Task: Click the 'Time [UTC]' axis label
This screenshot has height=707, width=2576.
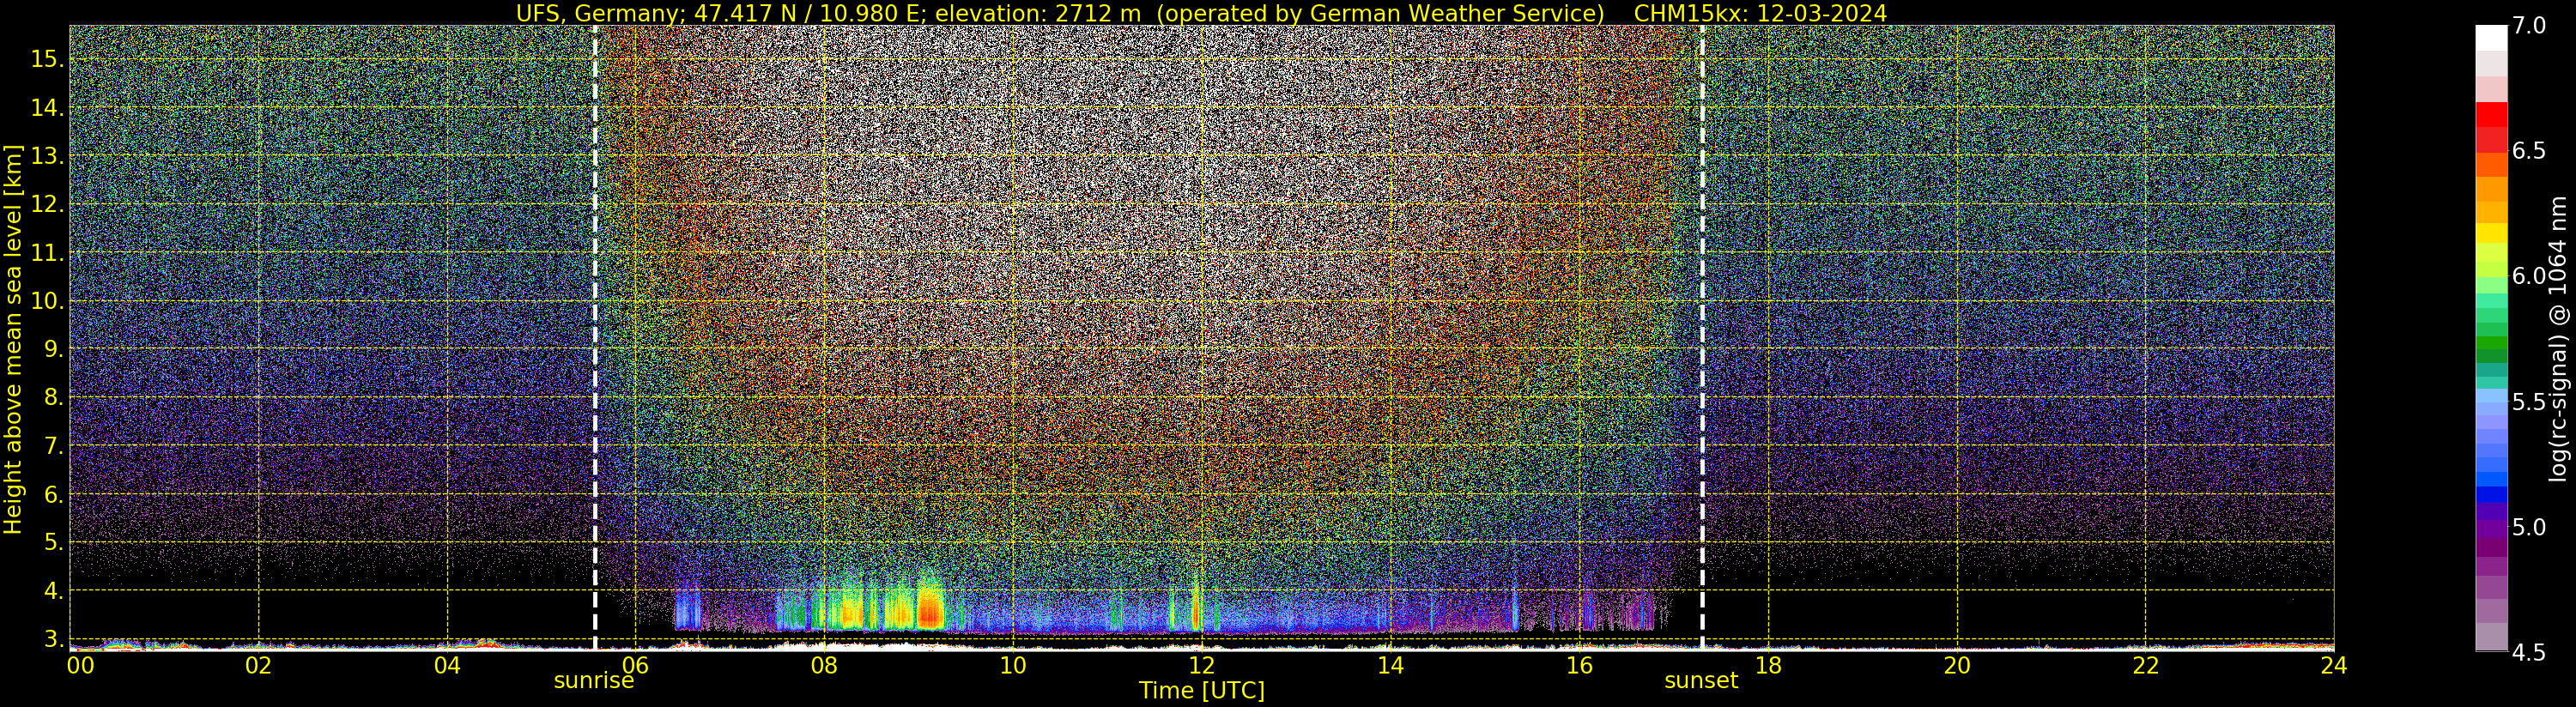Action: click(x=1201, y=691)
